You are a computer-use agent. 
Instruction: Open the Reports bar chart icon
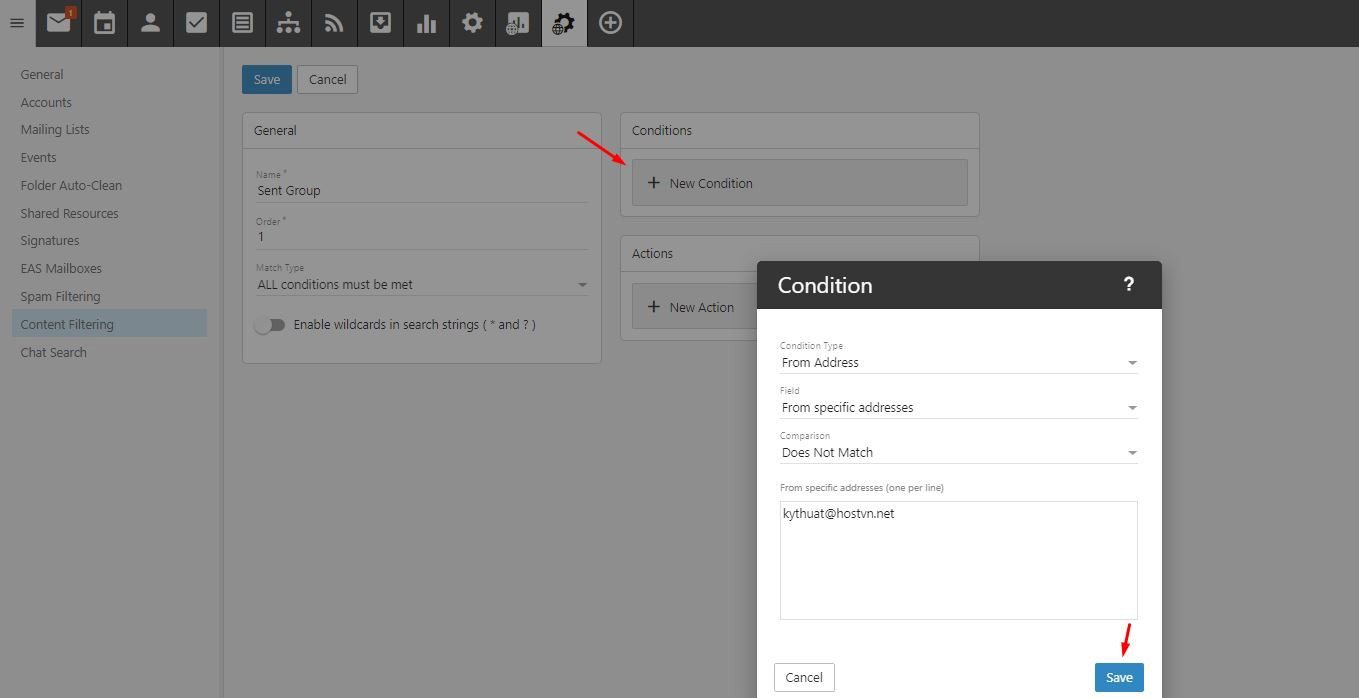[426, 23]
